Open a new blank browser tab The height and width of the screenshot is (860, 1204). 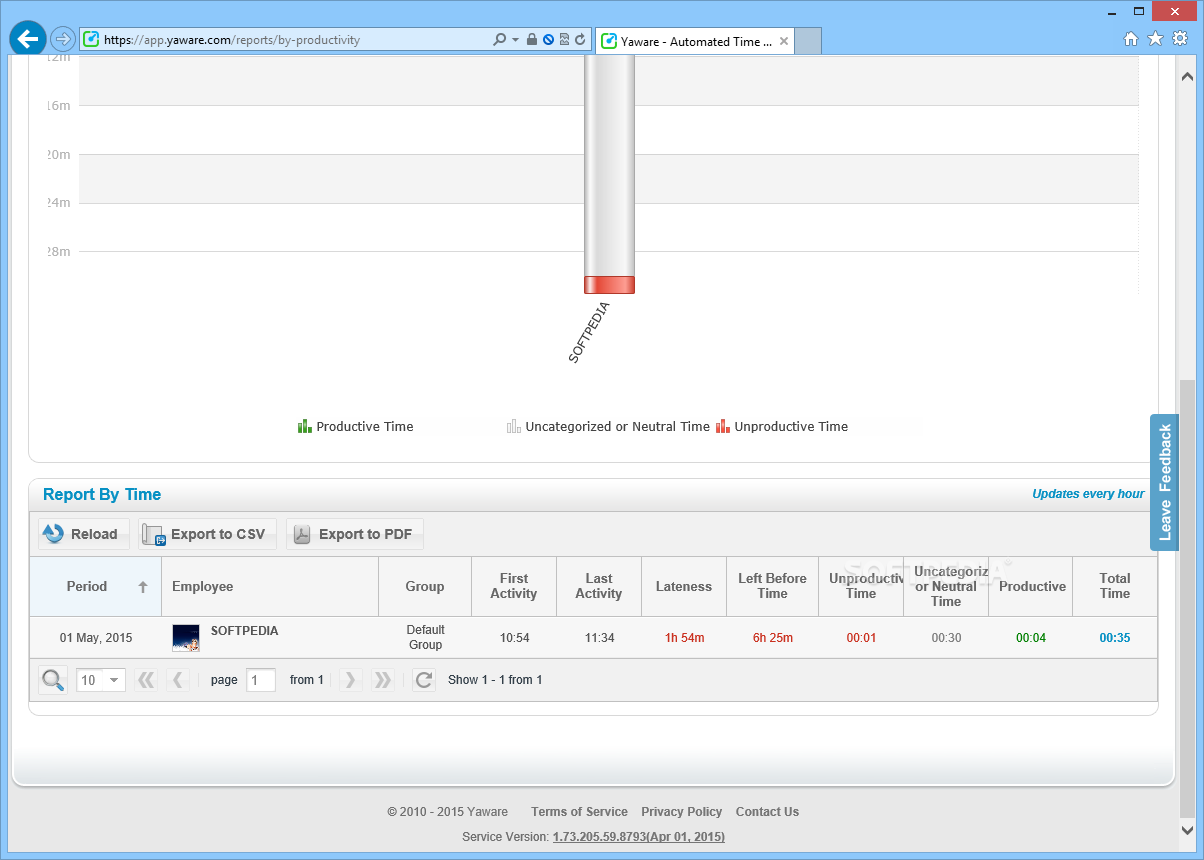808,42
